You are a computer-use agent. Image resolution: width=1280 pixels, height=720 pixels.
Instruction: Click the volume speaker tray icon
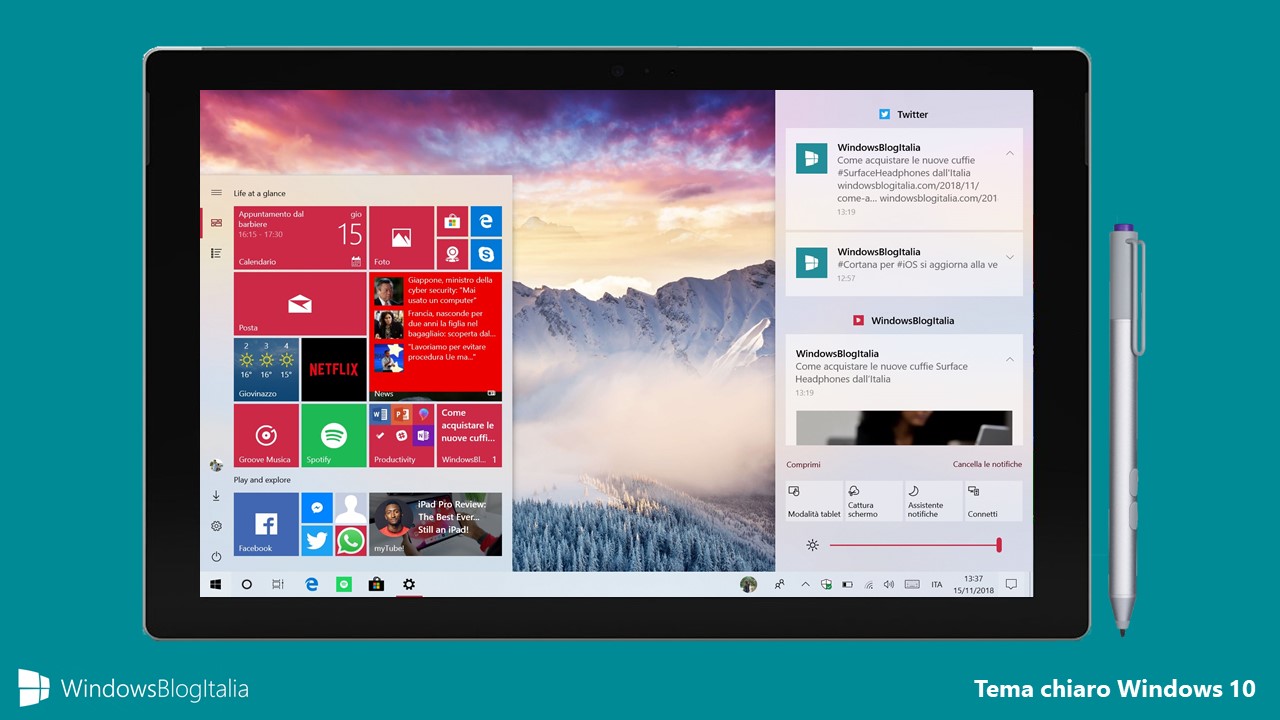click(889, 584)
